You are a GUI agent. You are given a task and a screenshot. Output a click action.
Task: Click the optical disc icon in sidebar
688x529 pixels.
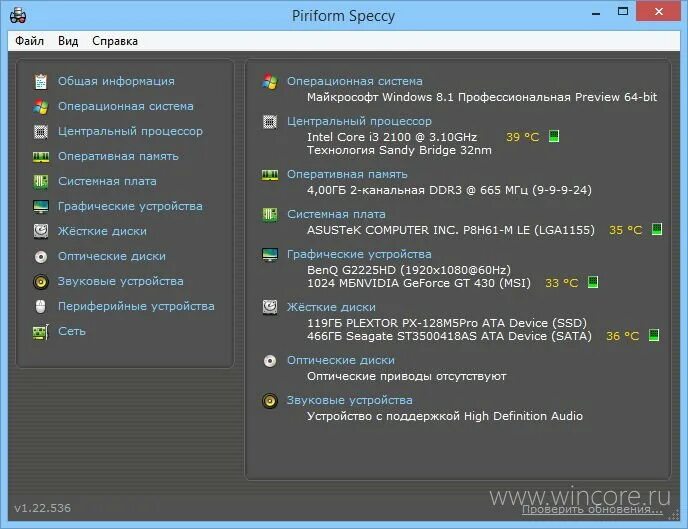point(41,257)
